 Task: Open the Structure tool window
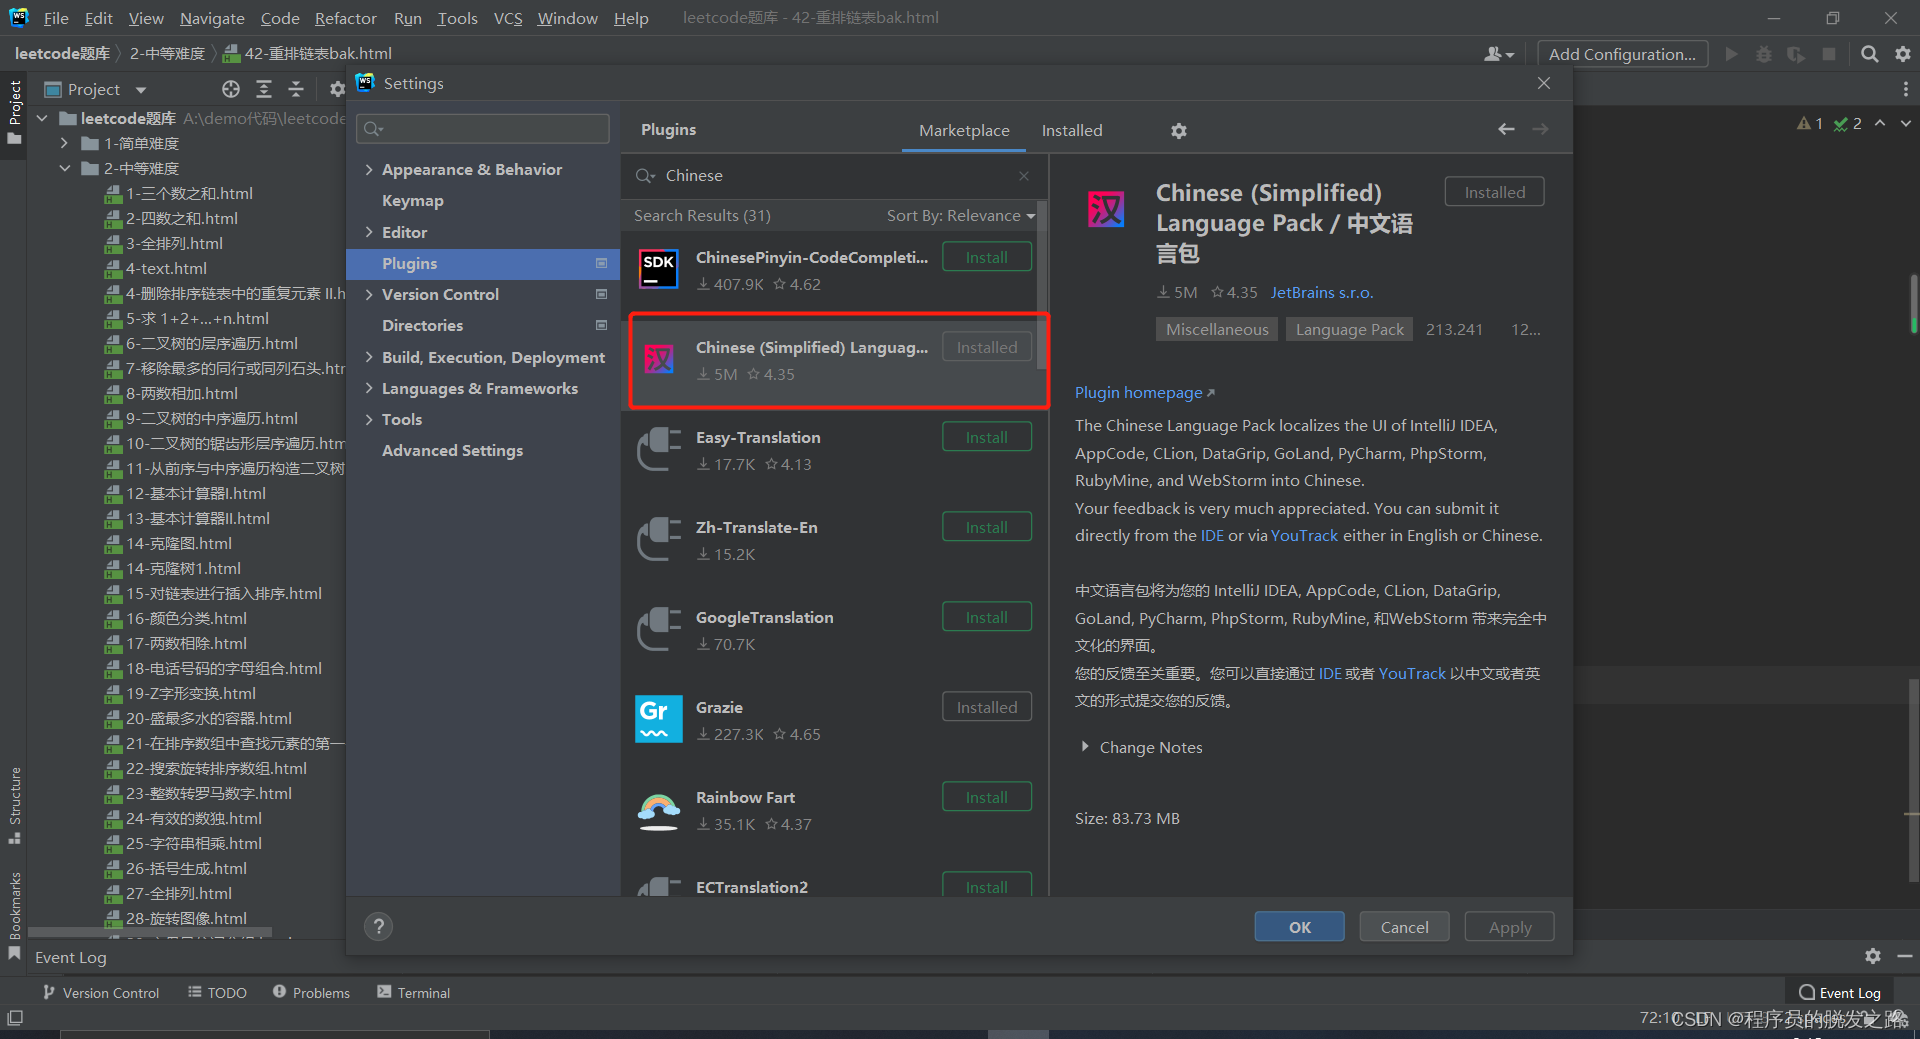(15, 805)
